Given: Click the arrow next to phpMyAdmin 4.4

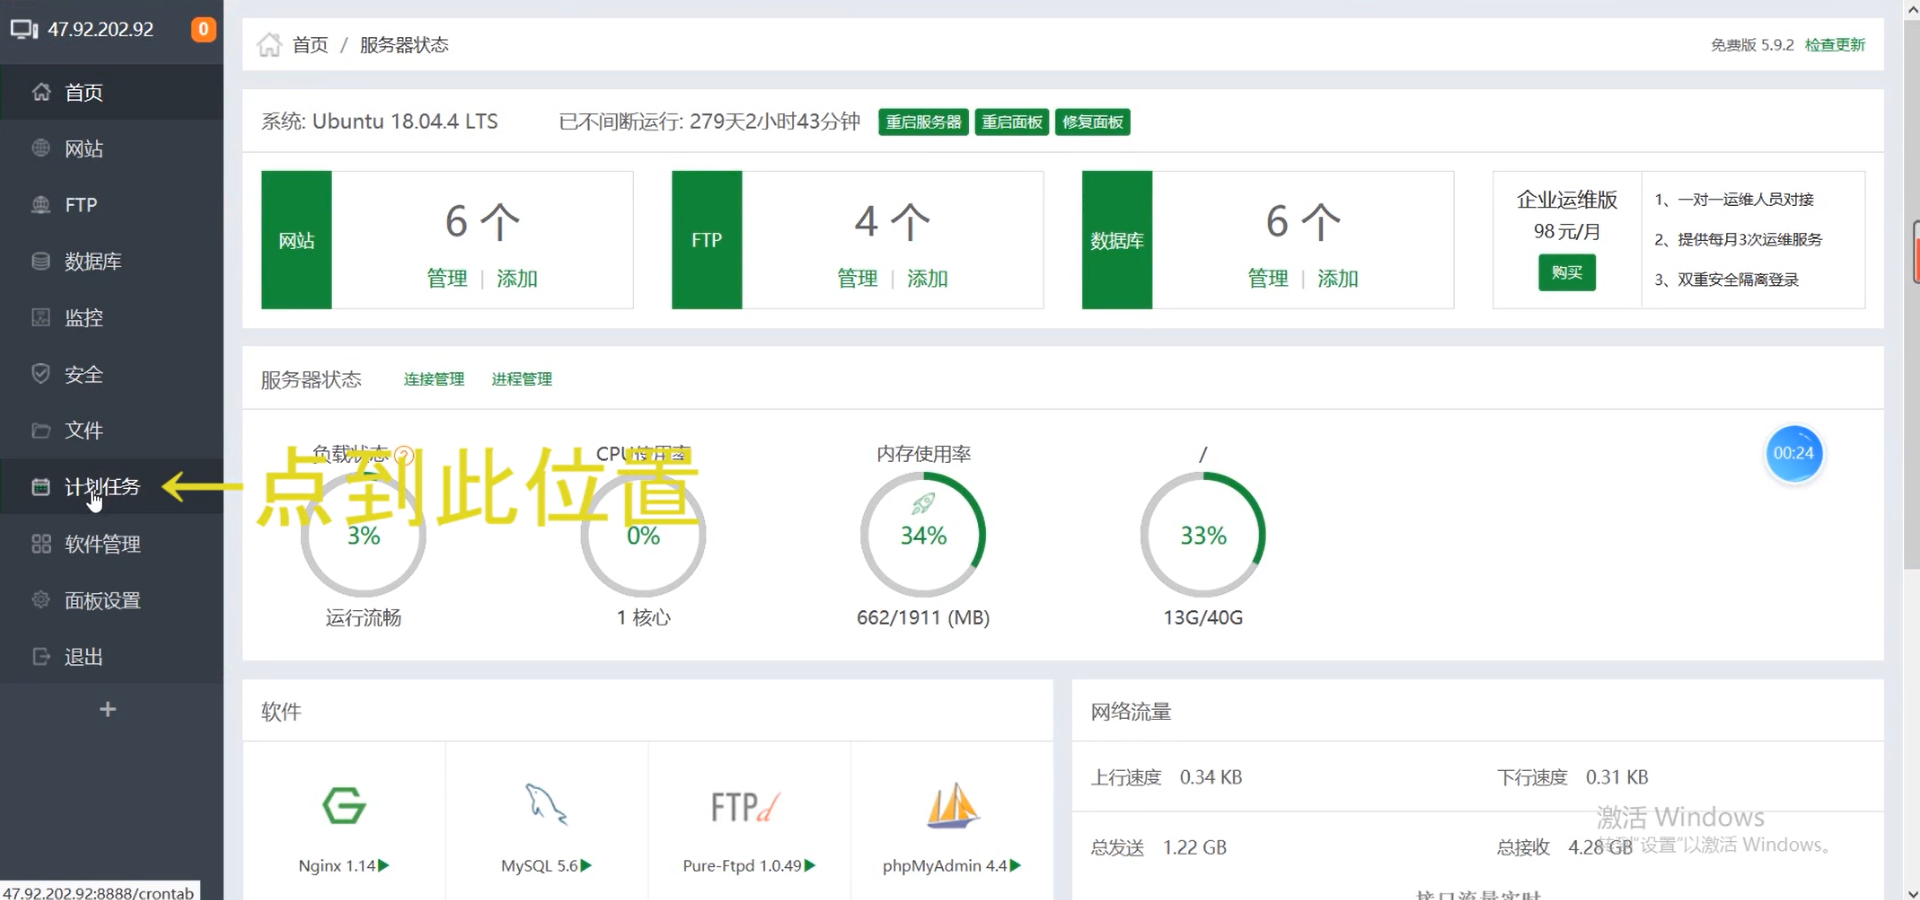Looking at the screenshot, I should pyautogui.click(x=1016, y=865).
